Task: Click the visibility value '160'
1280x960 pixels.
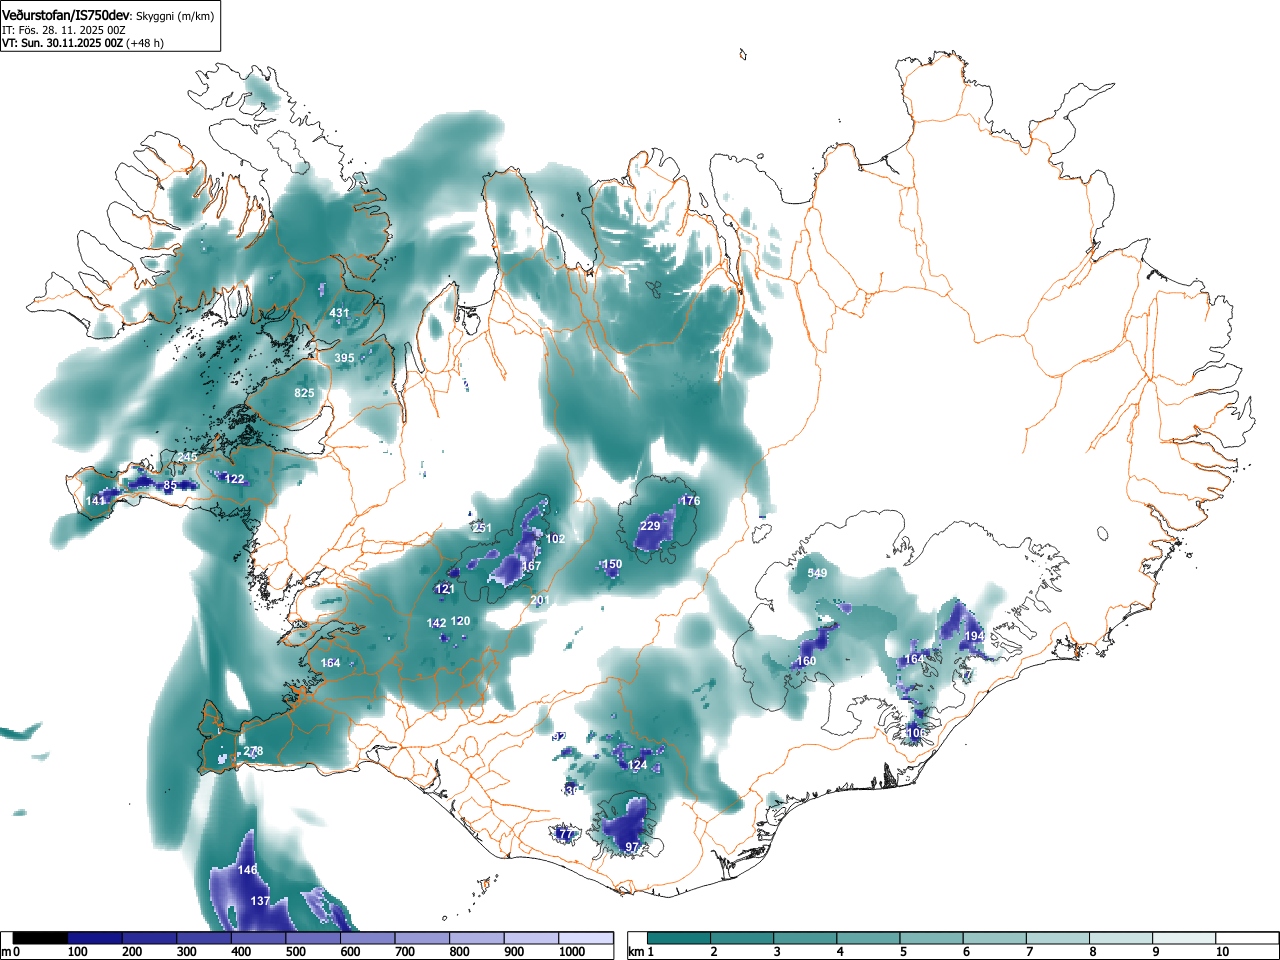Action: (806, 661)
